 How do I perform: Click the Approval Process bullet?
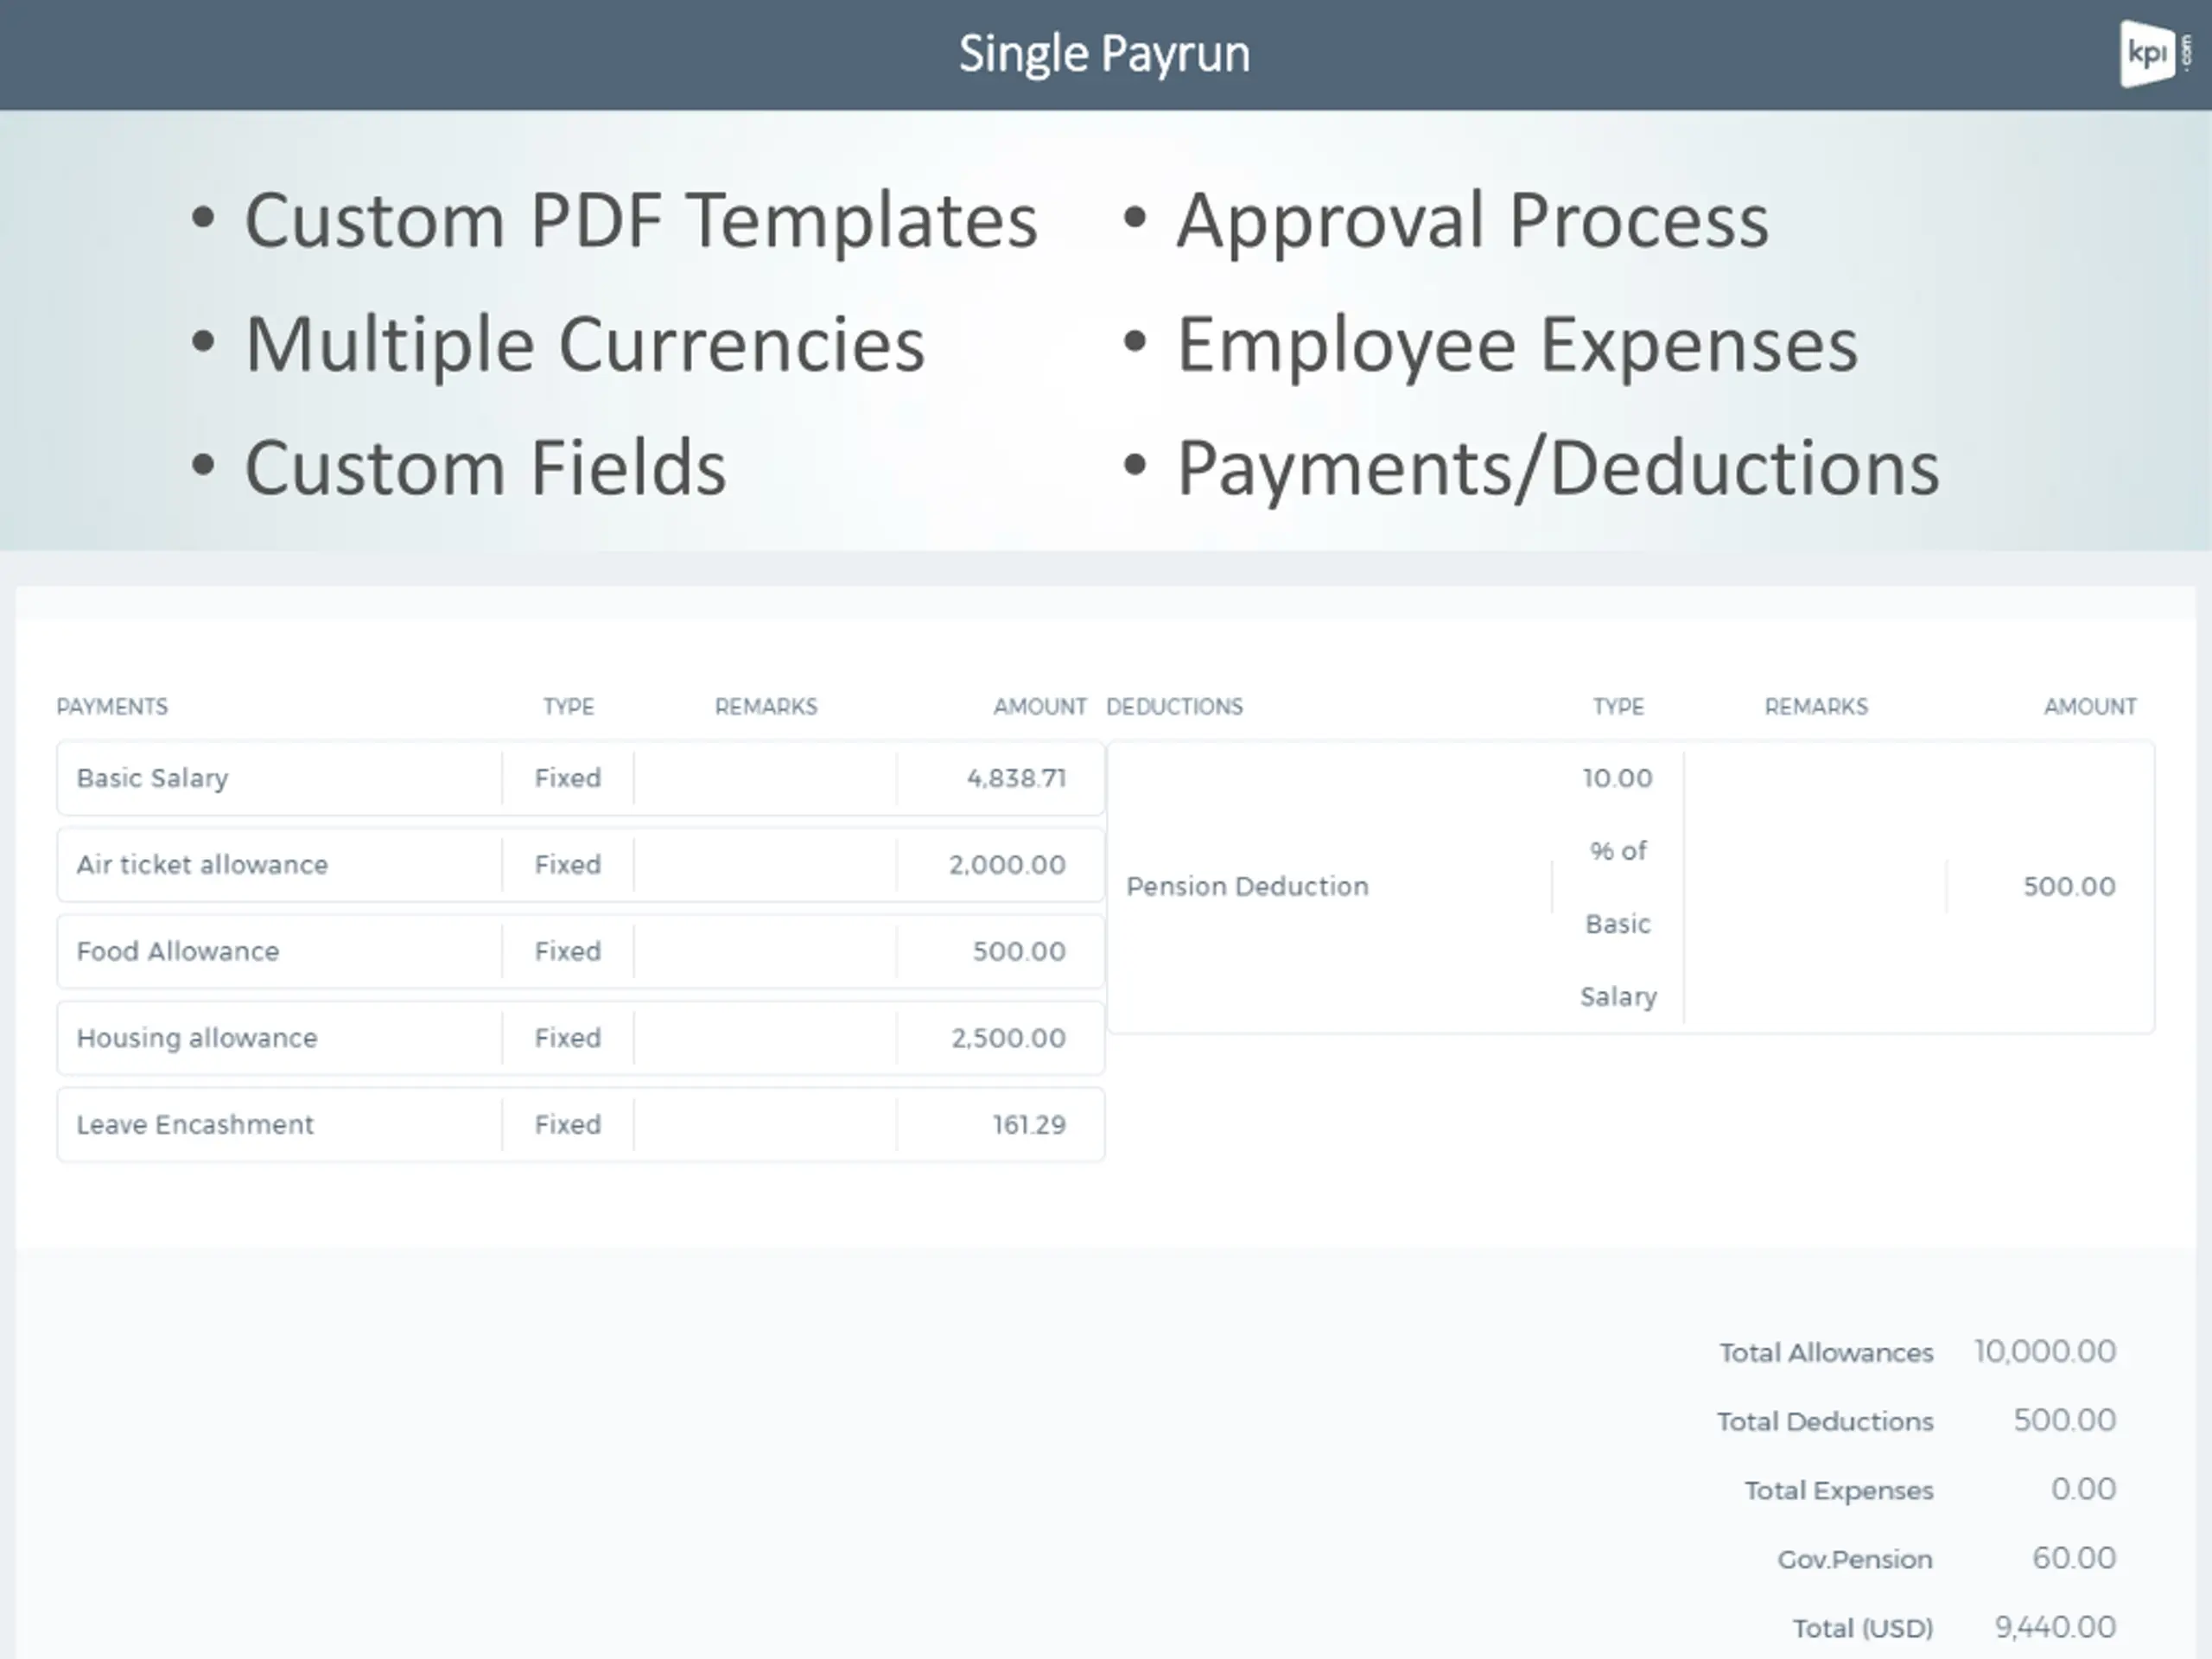point(1472,220)
